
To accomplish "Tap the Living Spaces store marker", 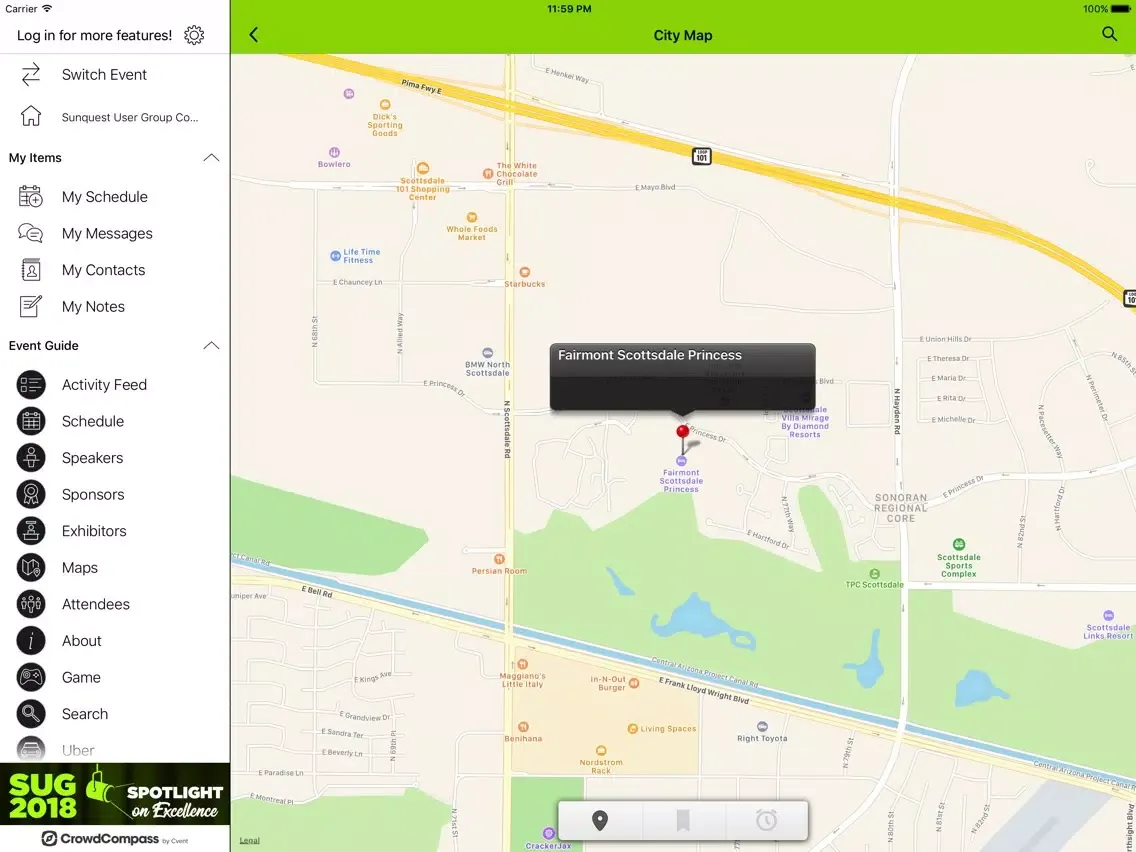I will click(x=632, y=729).
